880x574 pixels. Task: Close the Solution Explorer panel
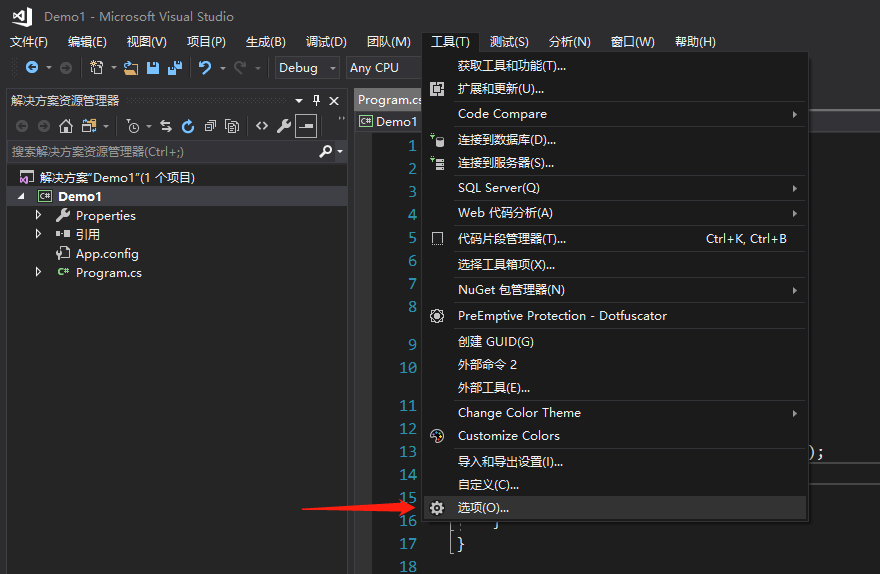[x=334, y=100]
